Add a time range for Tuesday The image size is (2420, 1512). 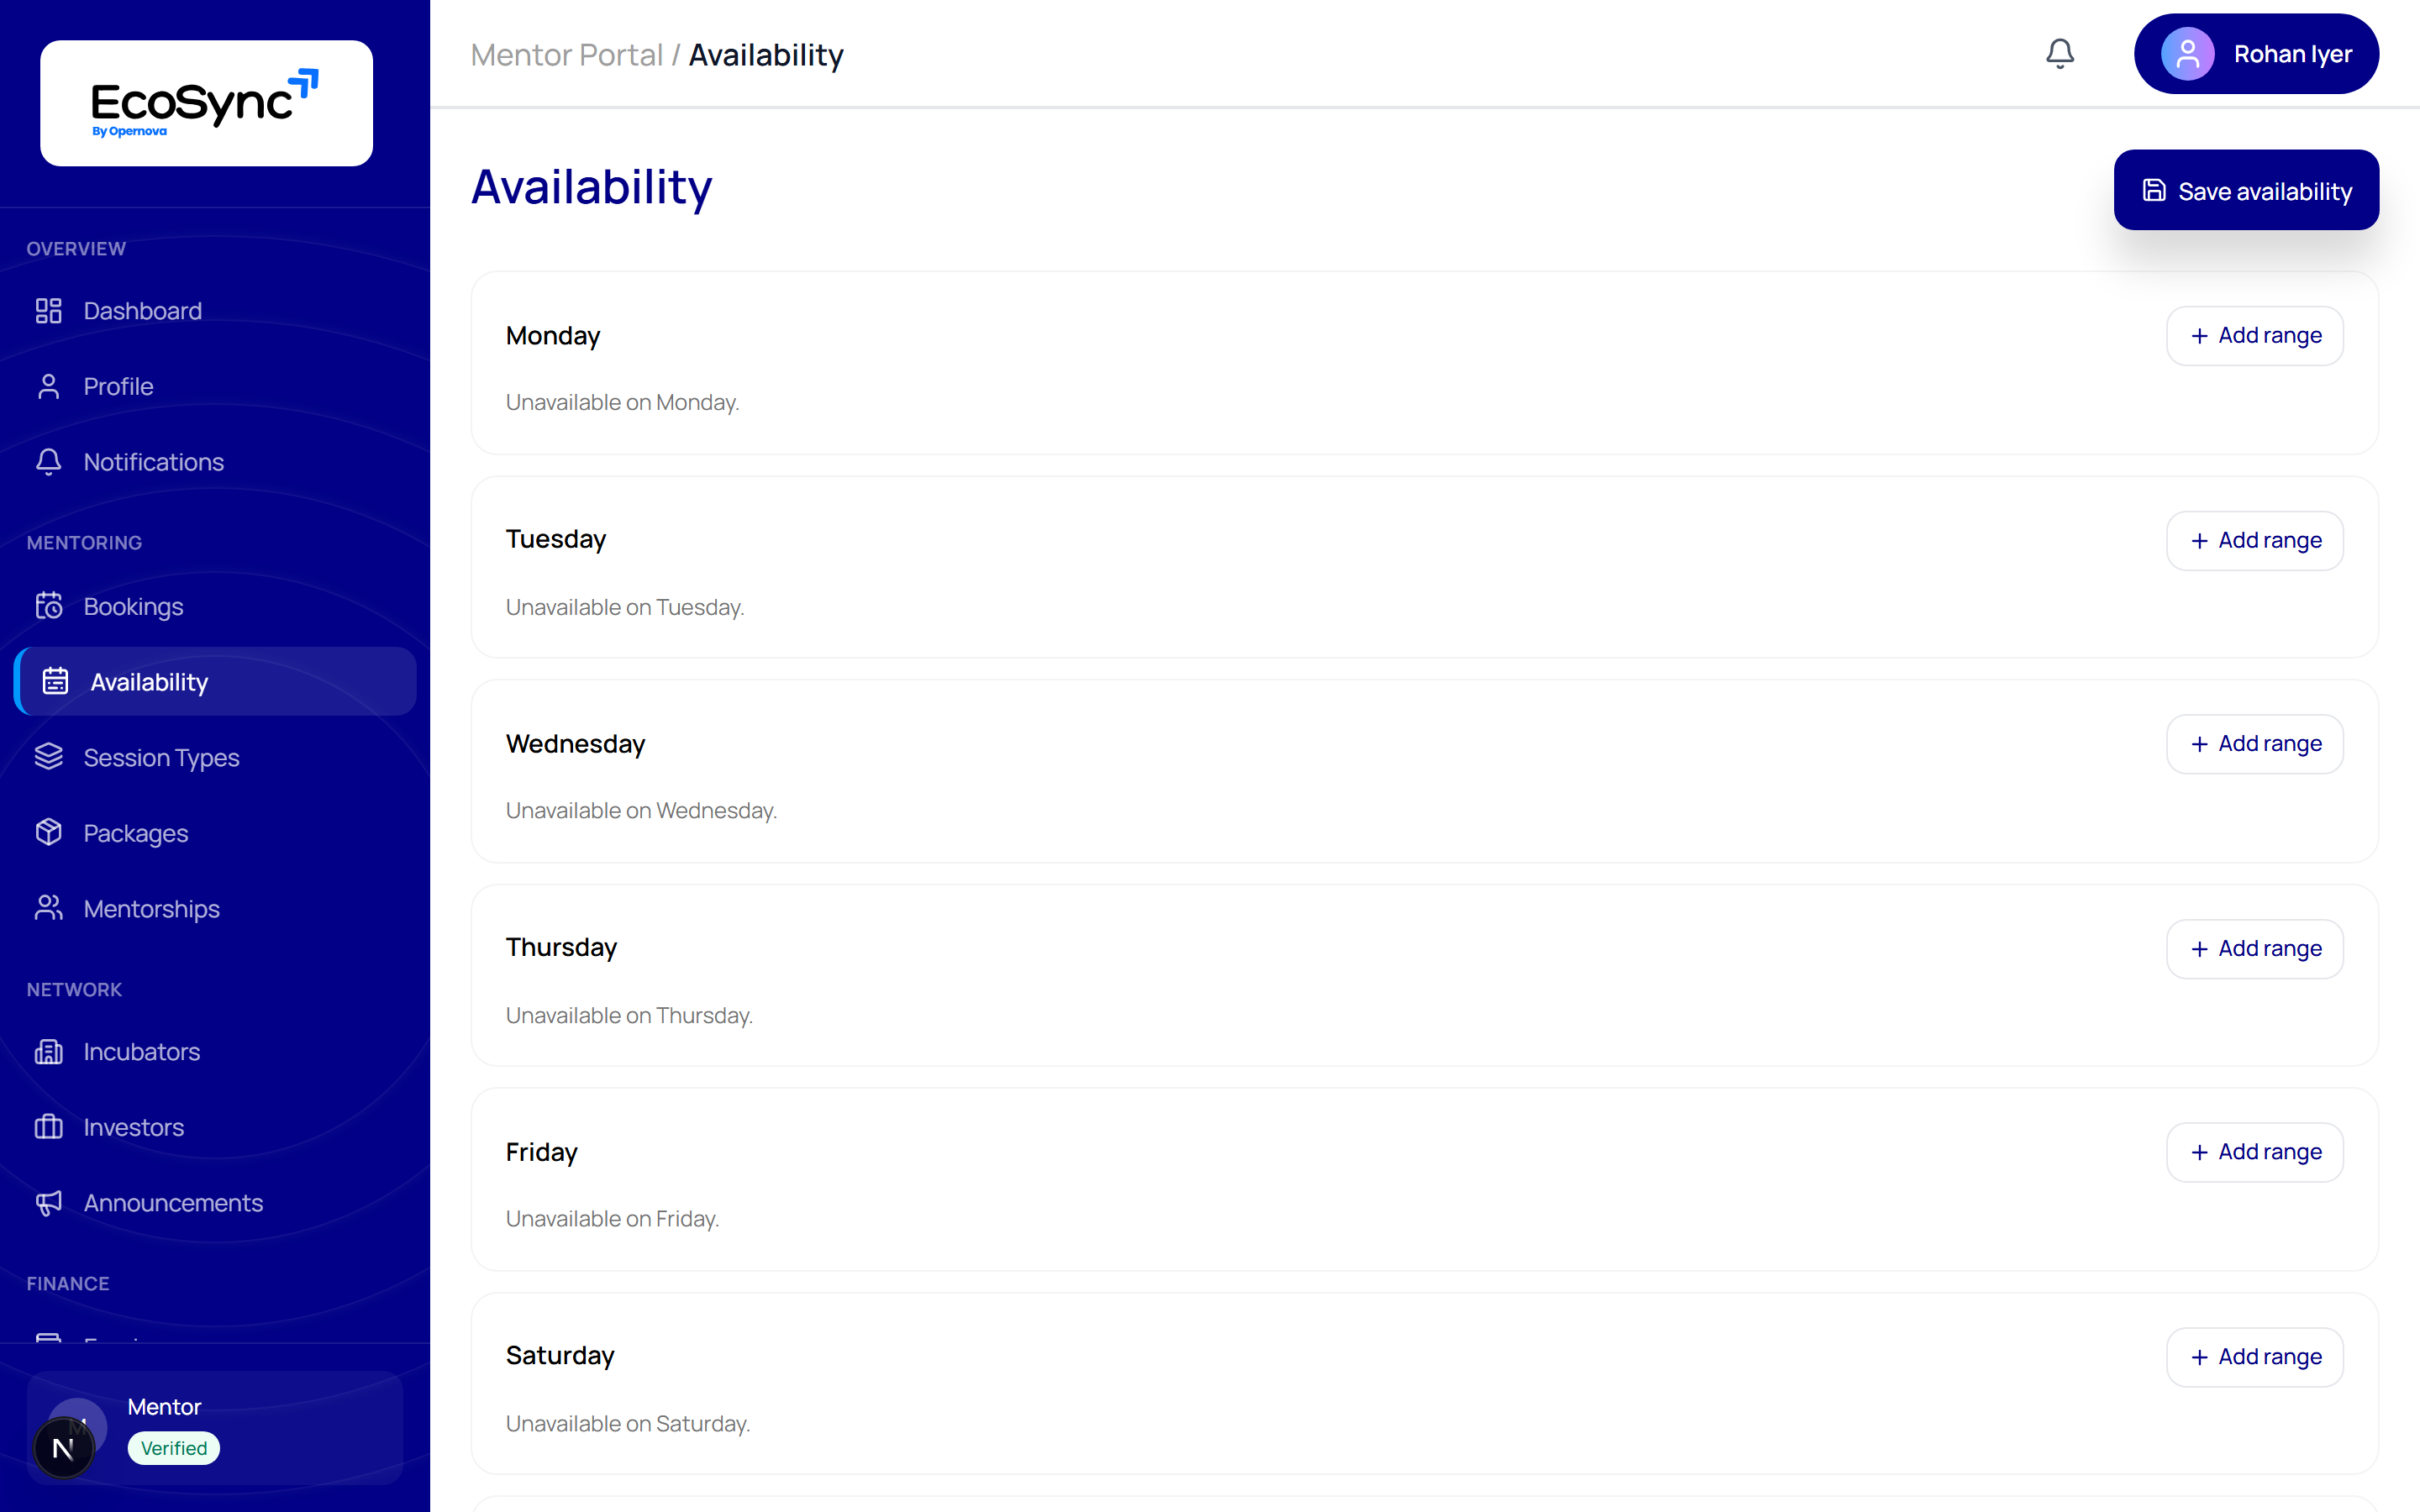point(2255,541)
